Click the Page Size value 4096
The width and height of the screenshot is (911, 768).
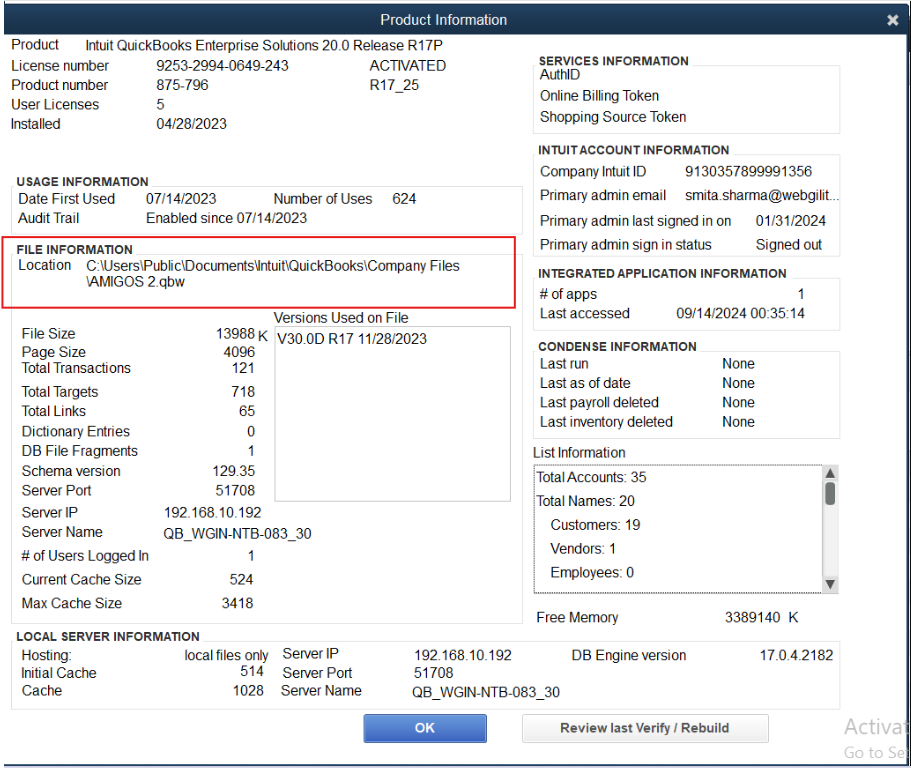[239, 352]
